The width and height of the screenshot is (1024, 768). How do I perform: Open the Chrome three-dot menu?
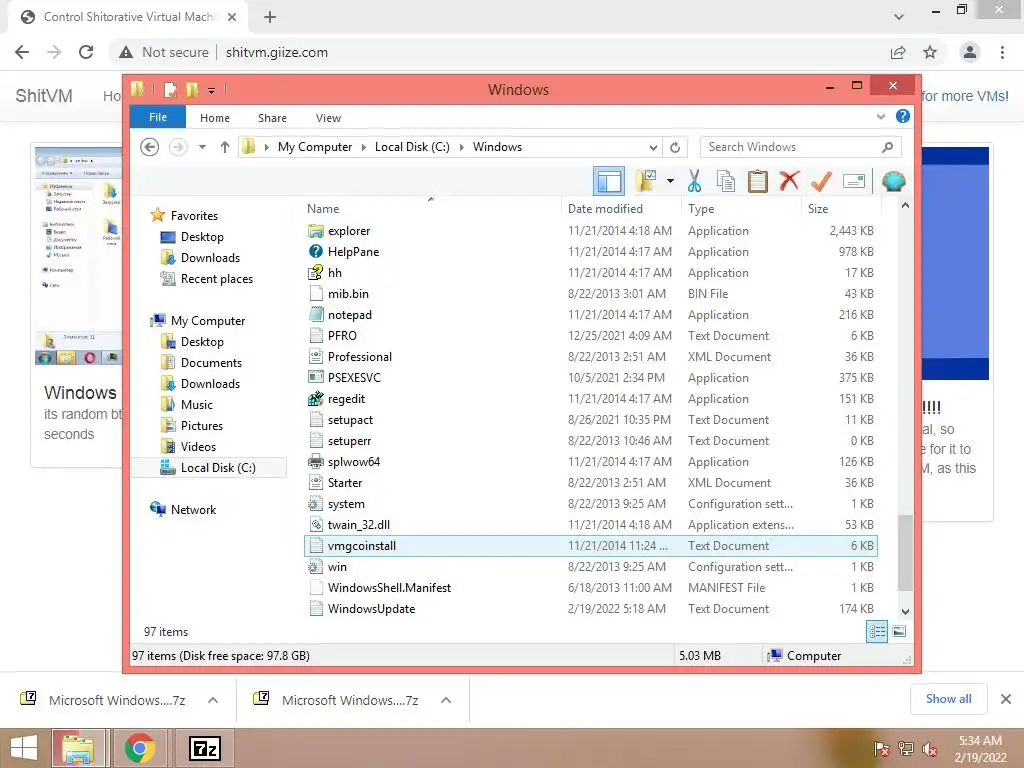coord(1002,52)
